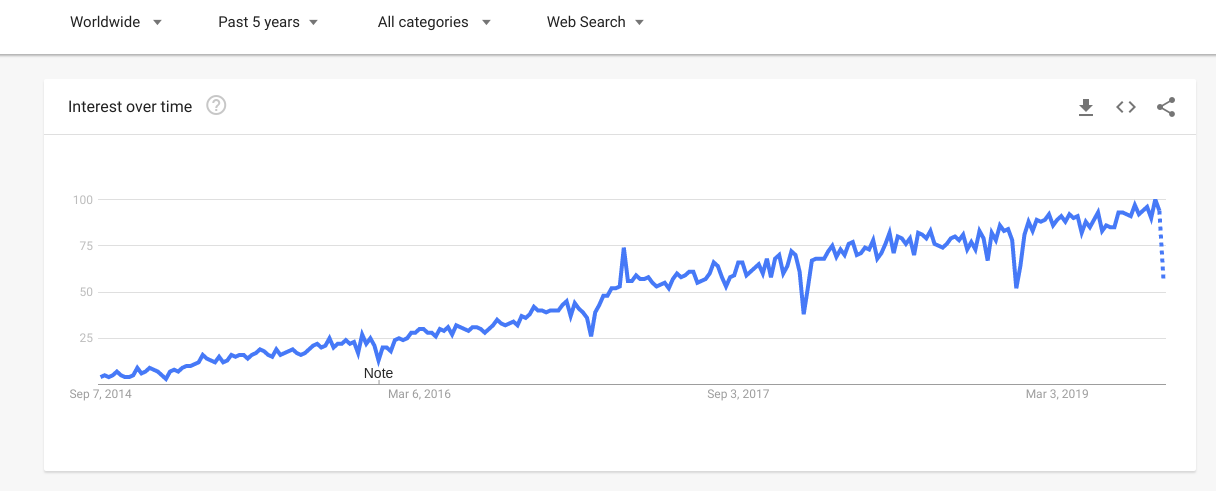The height and width of the screenshot is (491, 1216).
Task: Click the dropdown arrow beside Worldwide
Action: 157,23
